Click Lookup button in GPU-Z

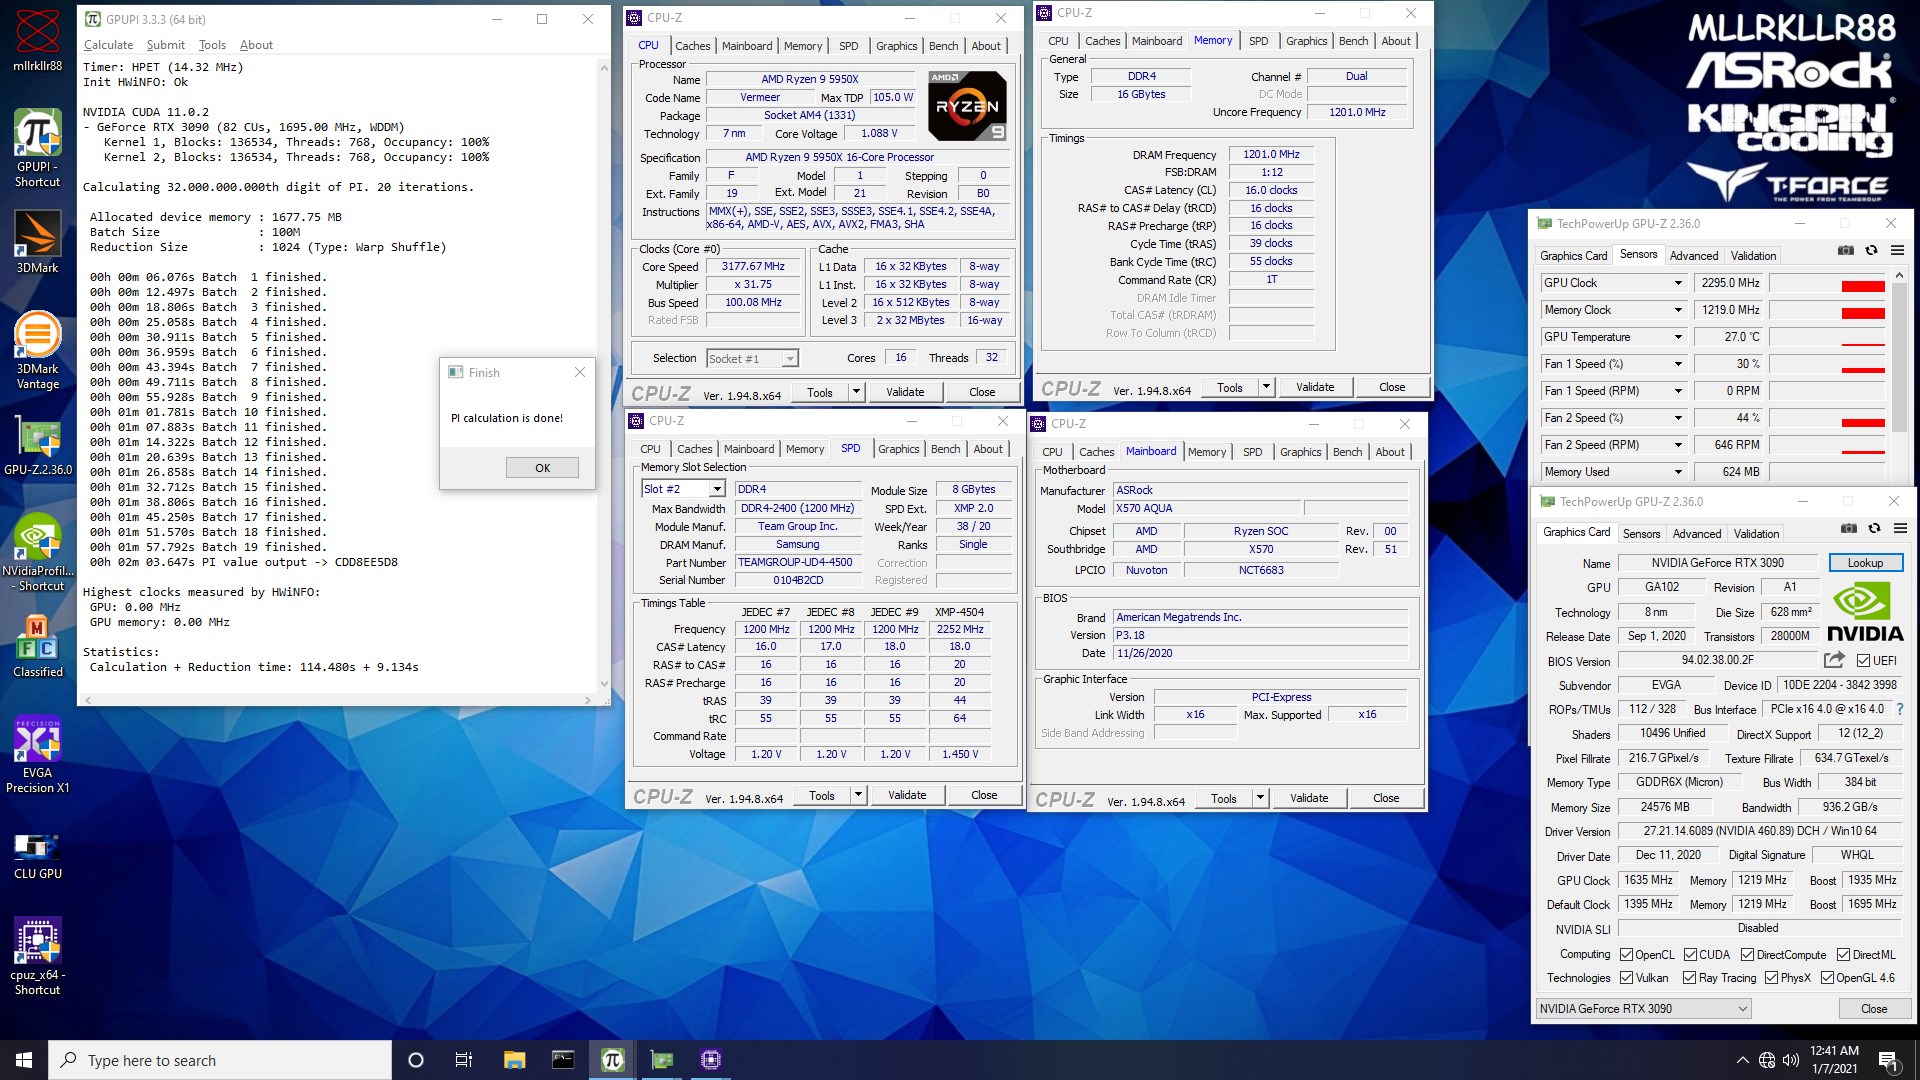click(1865, 563)
